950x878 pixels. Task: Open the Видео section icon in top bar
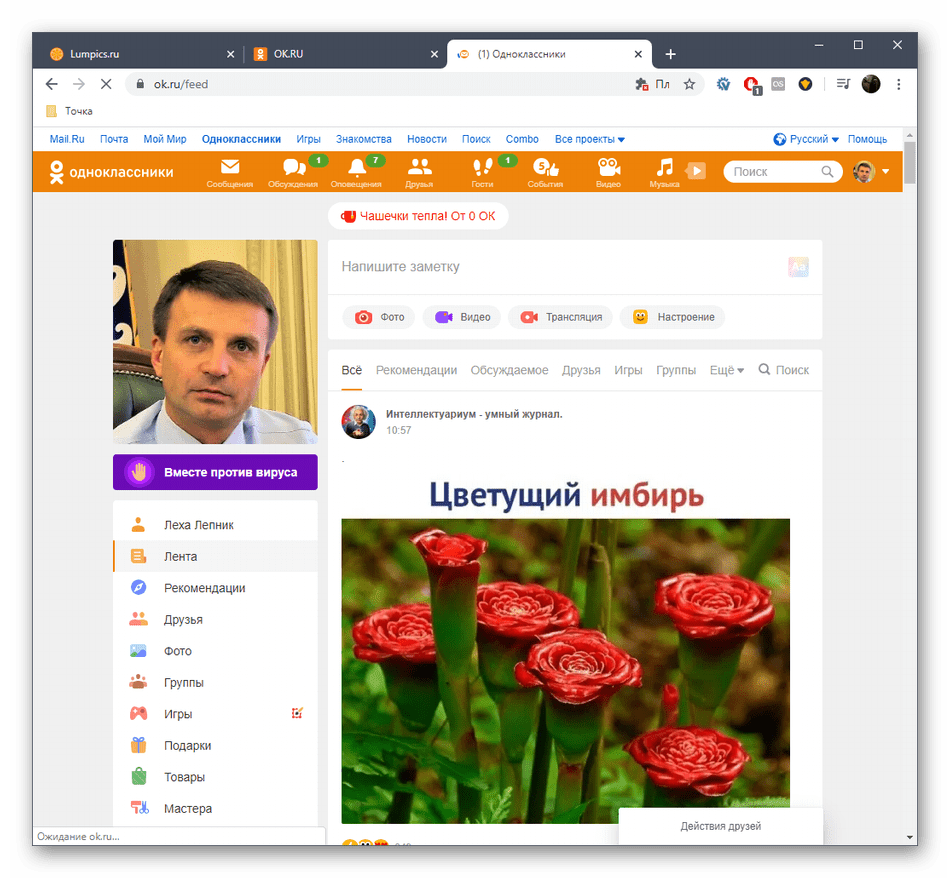(608, 170)
